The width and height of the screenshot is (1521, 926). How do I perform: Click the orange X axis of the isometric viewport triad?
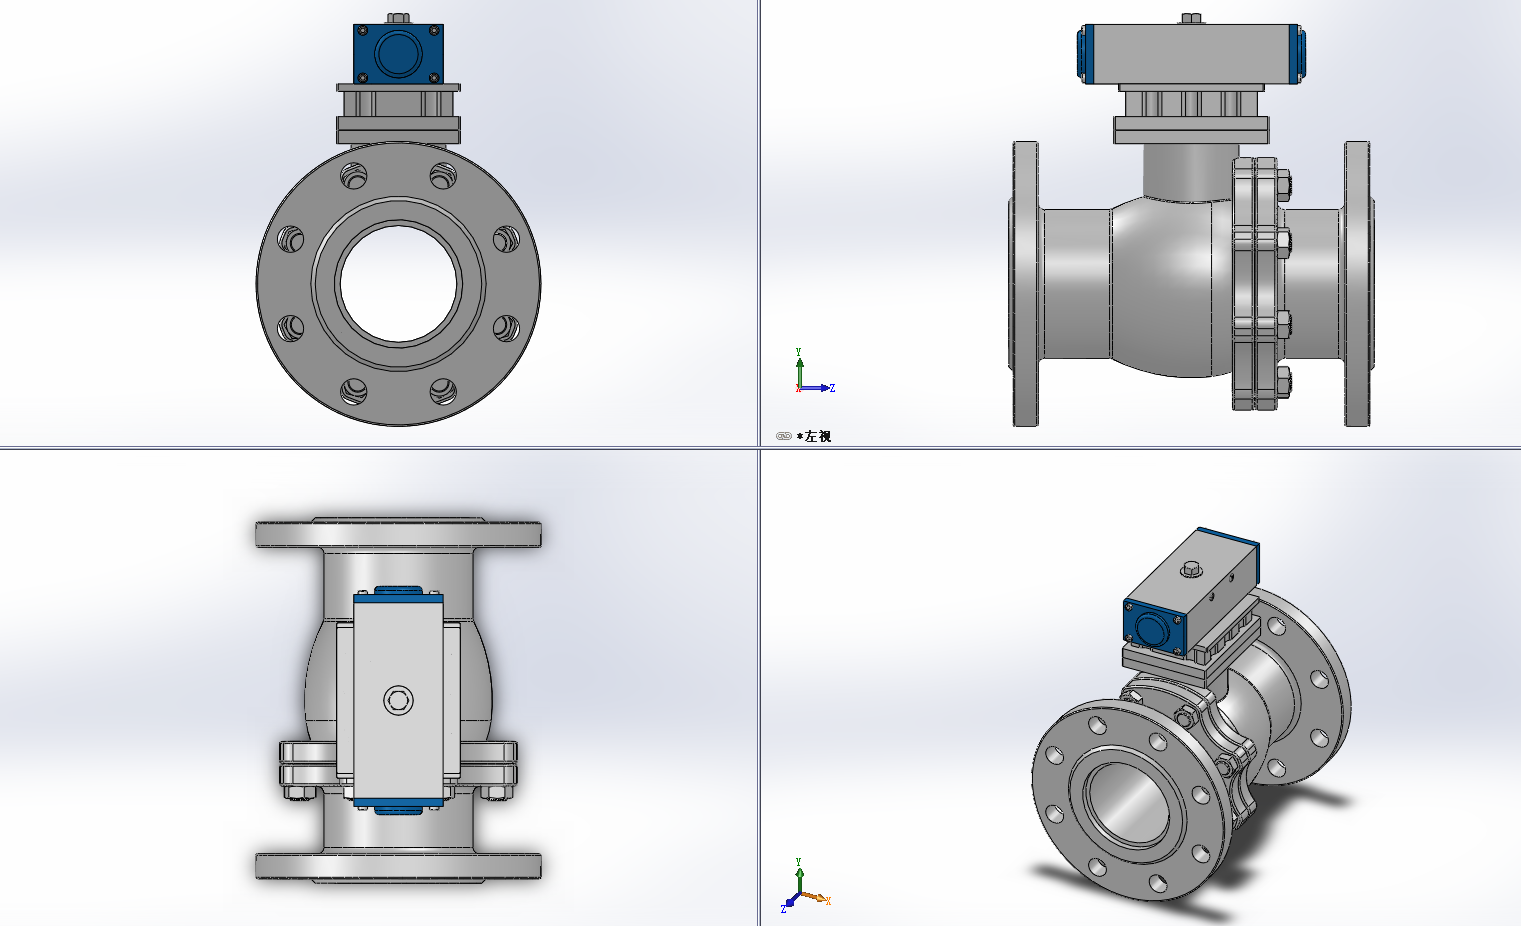[x=816, y=898]
